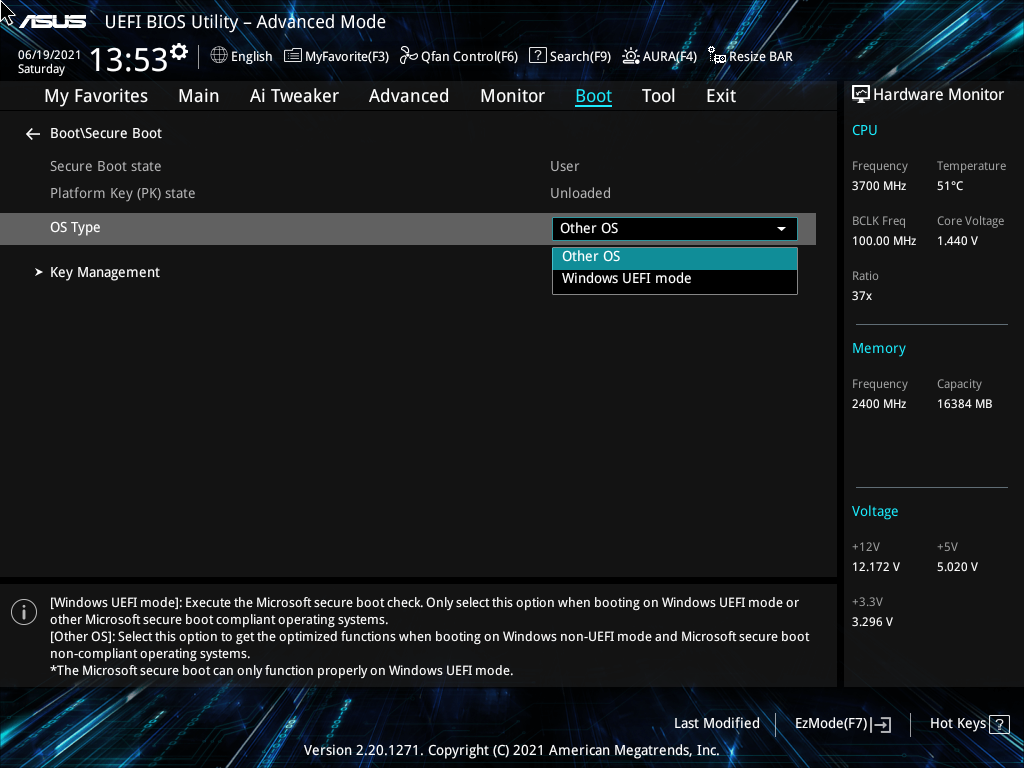The width and height of the screenshot is (1024, 768).
Task: Click the Last Modified button
Action: point(717,723)
